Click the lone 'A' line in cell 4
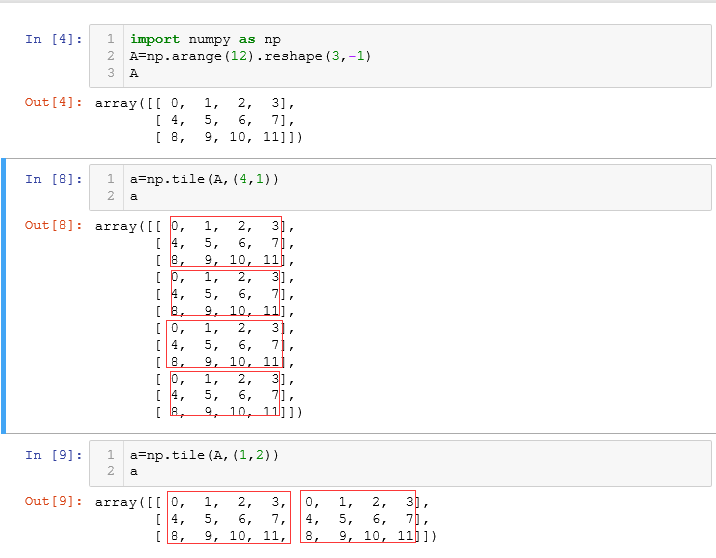 click(134, 73)
